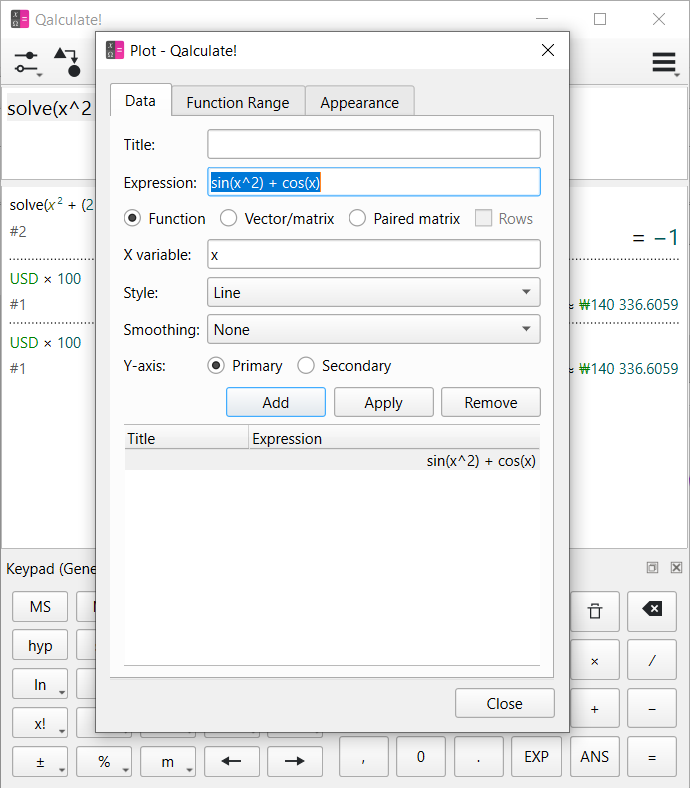
Task: Switch to the Appearance tab
Action: pos(359,103)
